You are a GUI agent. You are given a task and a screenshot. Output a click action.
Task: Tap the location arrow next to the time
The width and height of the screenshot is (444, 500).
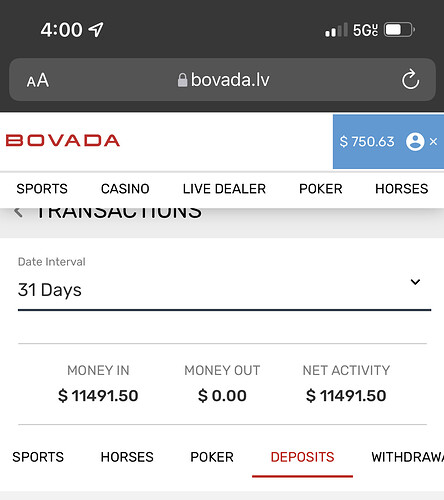[96, 30]
